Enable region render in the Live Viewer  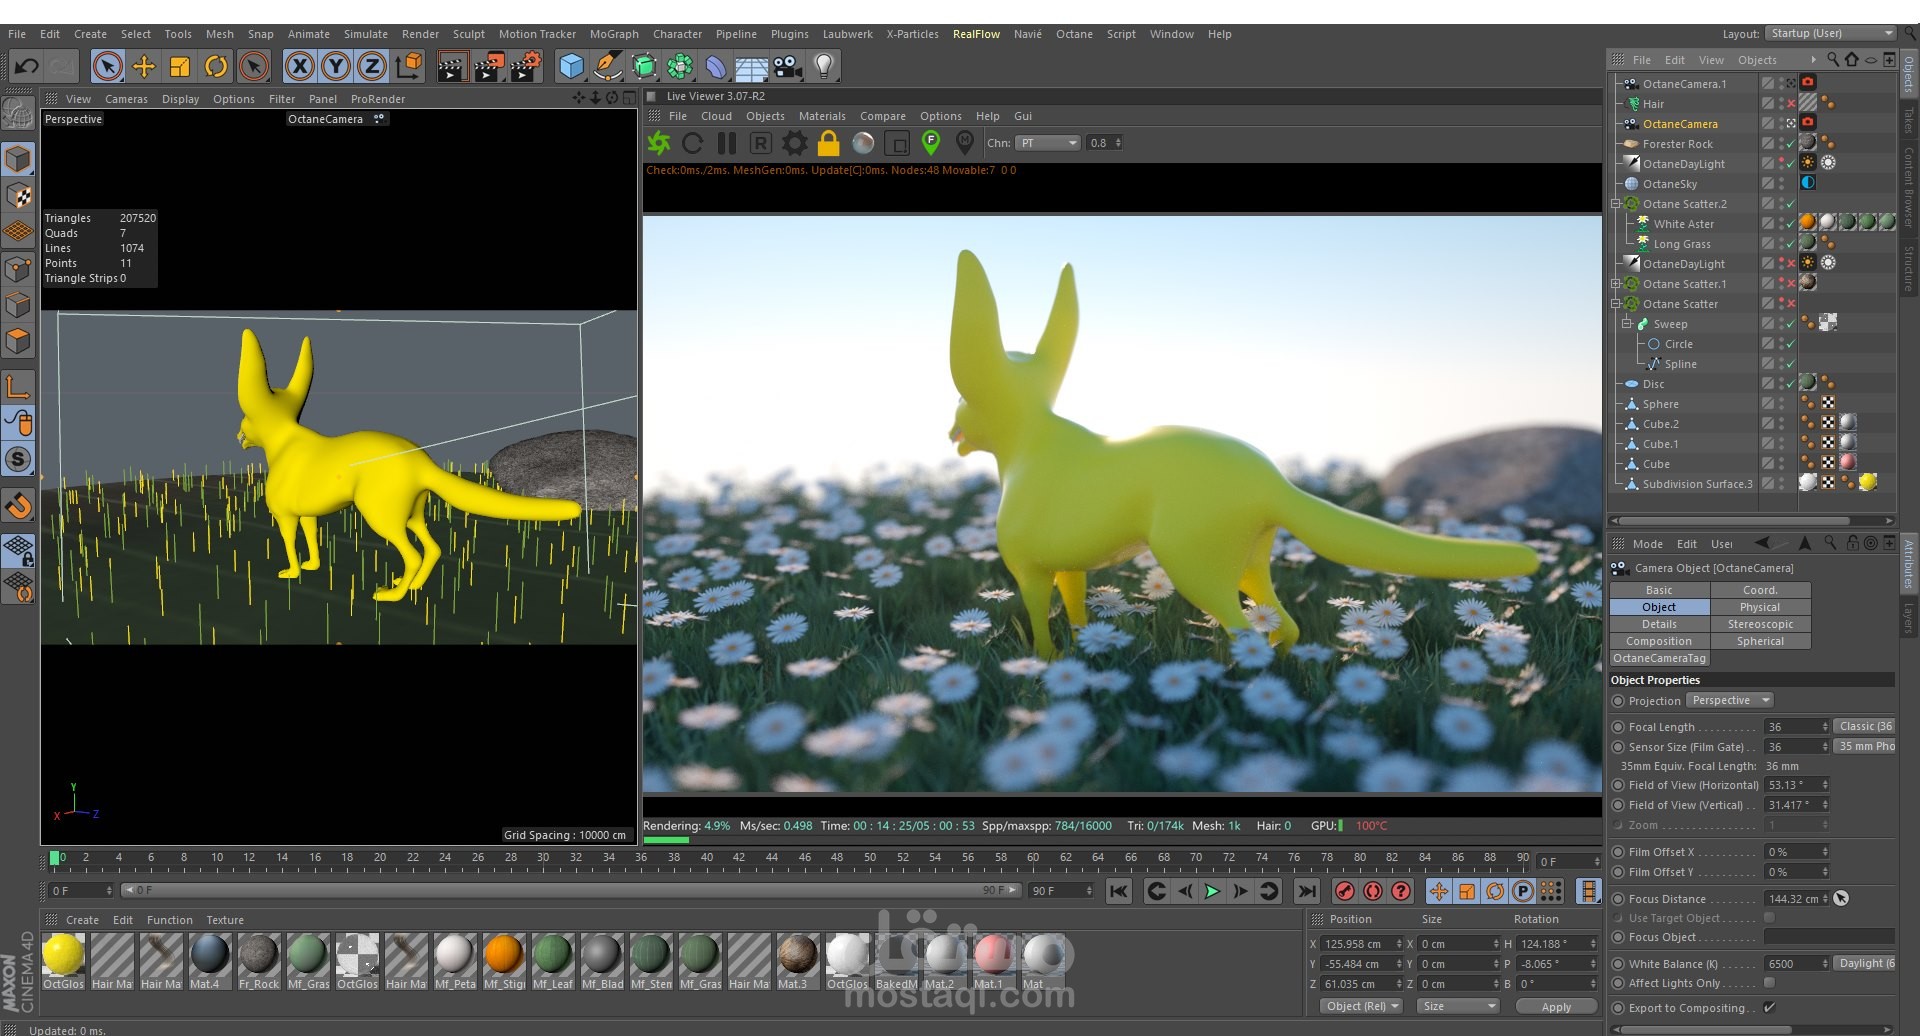point(762,143)
